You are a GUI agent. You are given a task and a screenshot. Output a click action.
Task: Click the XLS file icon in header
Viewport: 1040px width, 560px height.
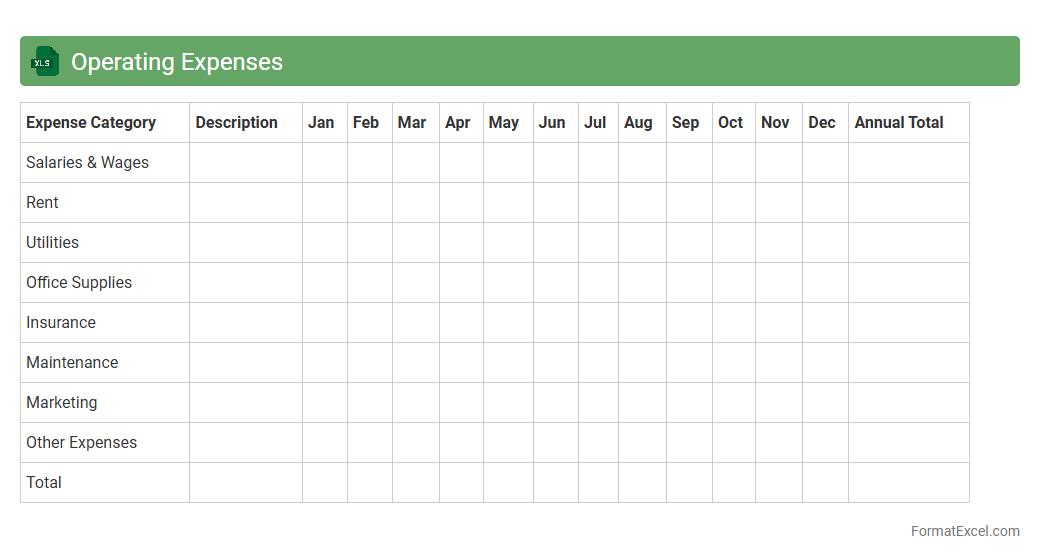point(45,62)
